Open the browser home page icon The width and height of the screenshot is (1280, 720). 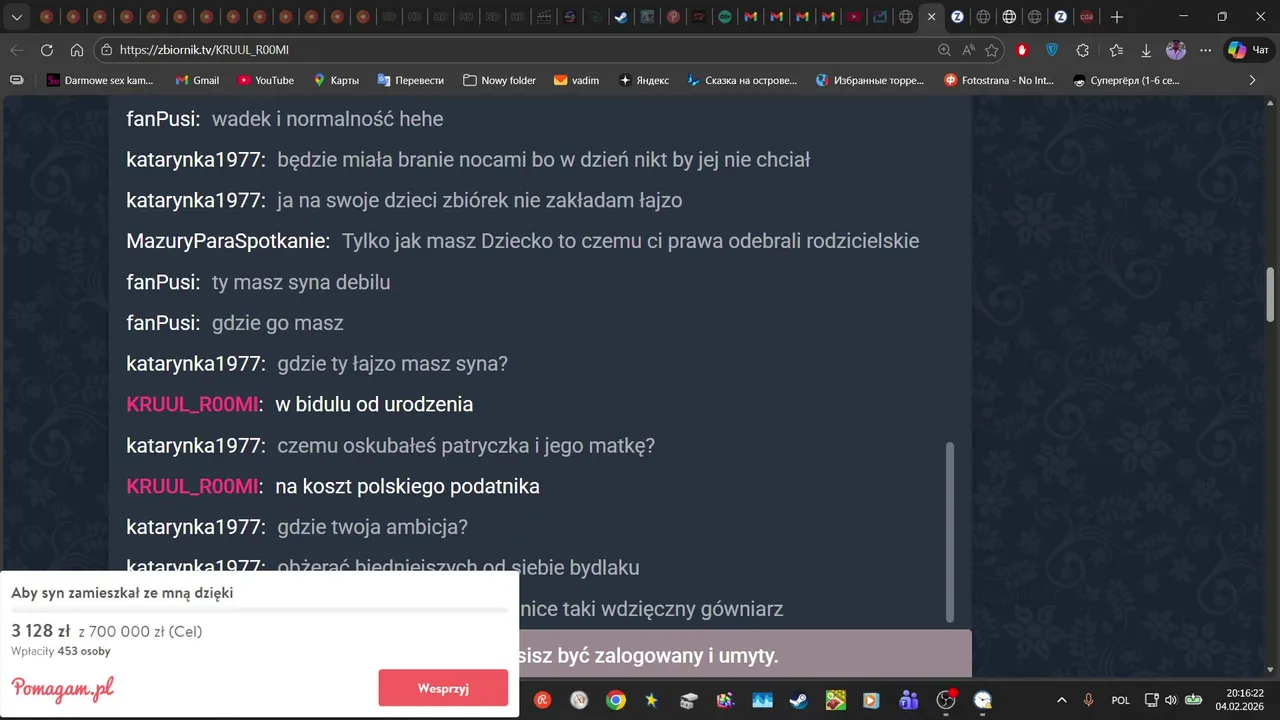(77, 50)
